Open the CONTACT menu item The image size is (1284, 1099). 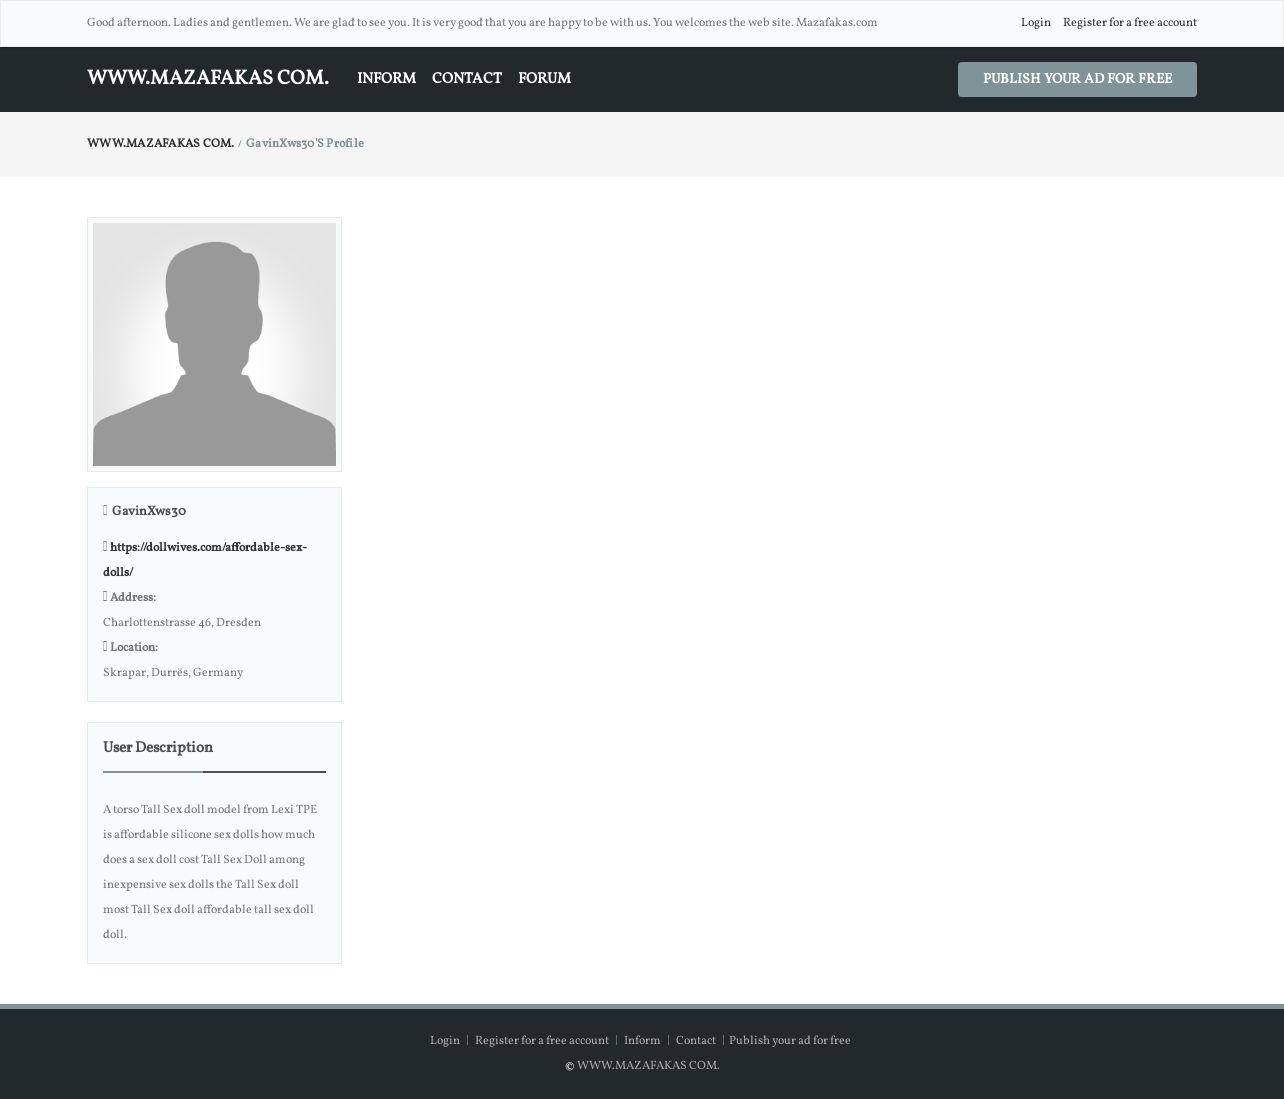click(467, 79)
